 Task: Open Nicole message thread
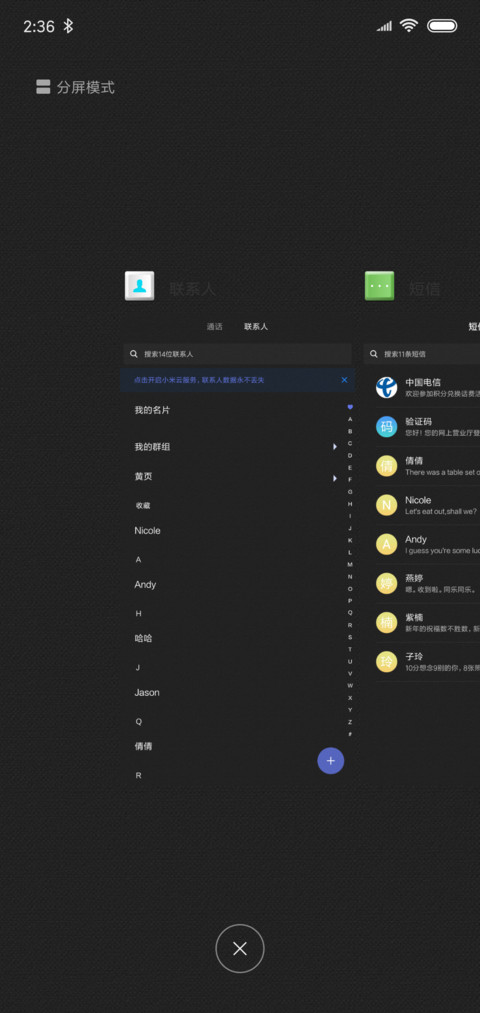428,505
